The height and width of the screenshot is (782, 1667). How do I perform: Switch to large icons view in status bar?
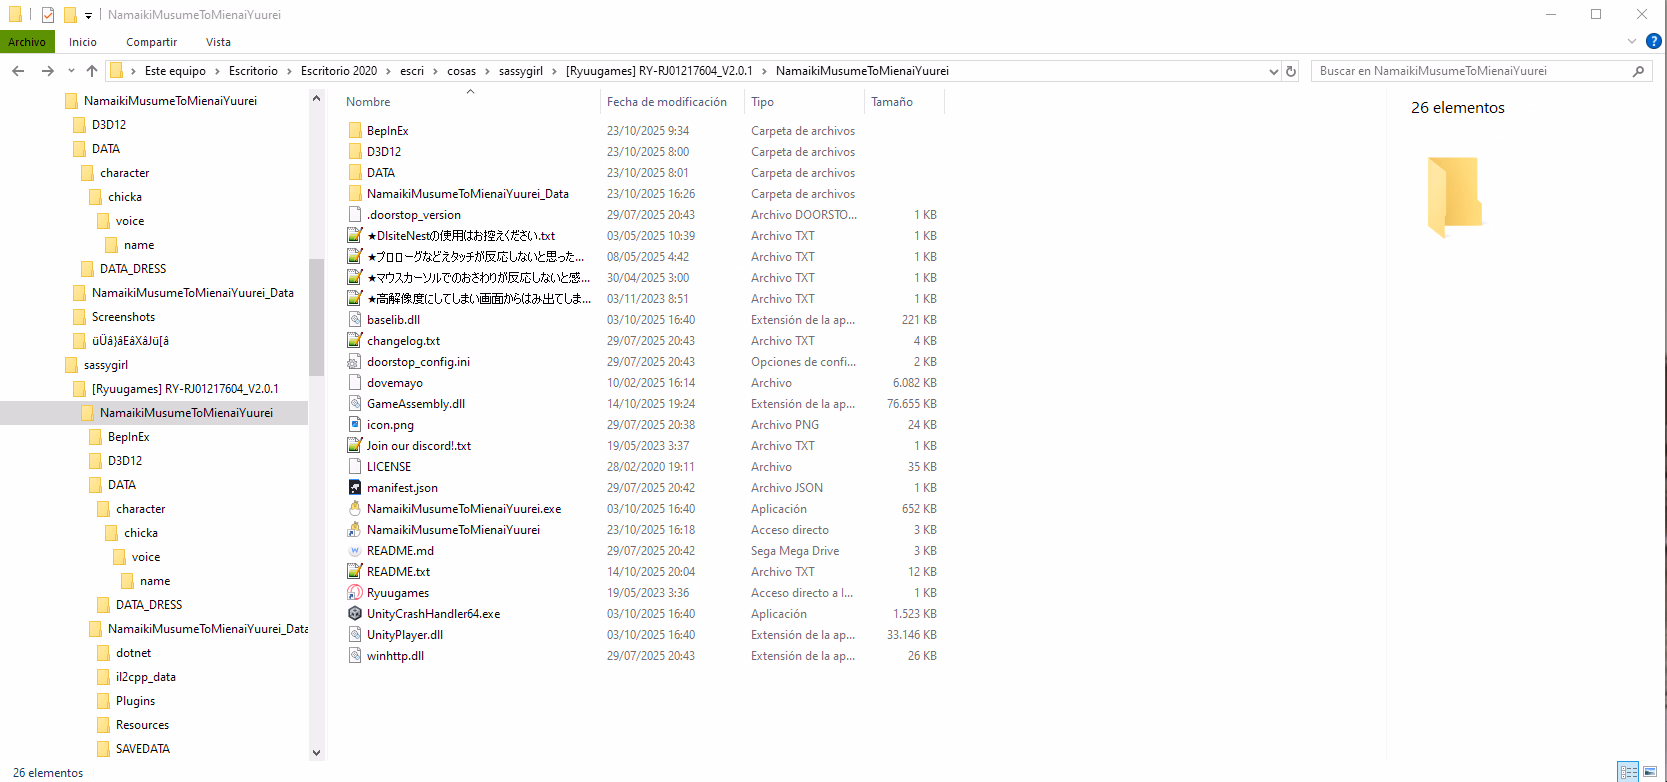pos(1650,772)
